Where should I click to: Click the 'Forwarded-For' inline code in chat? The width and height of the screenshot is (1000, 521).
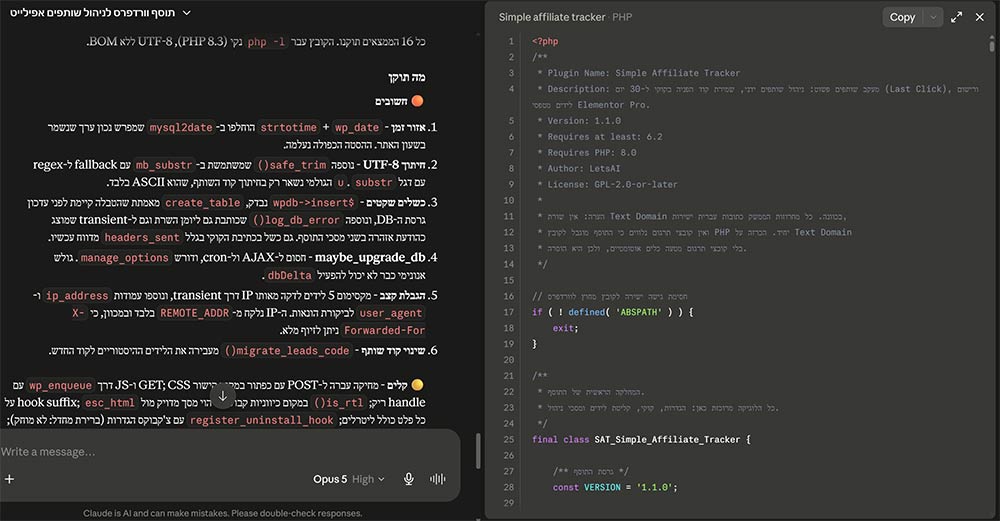tap(384, 330)
